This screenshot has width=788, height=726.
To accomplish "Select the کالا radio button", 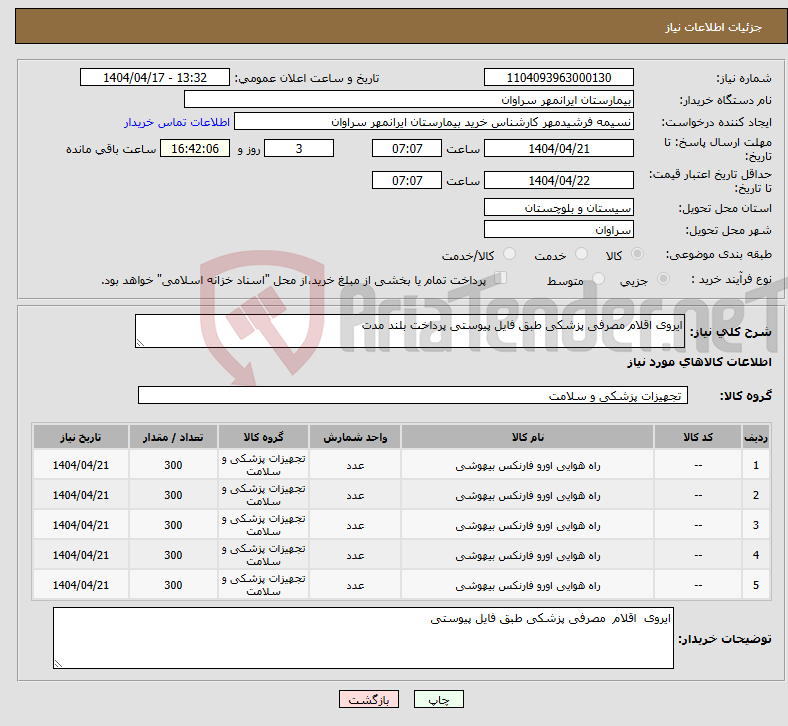I will point(637,254).
